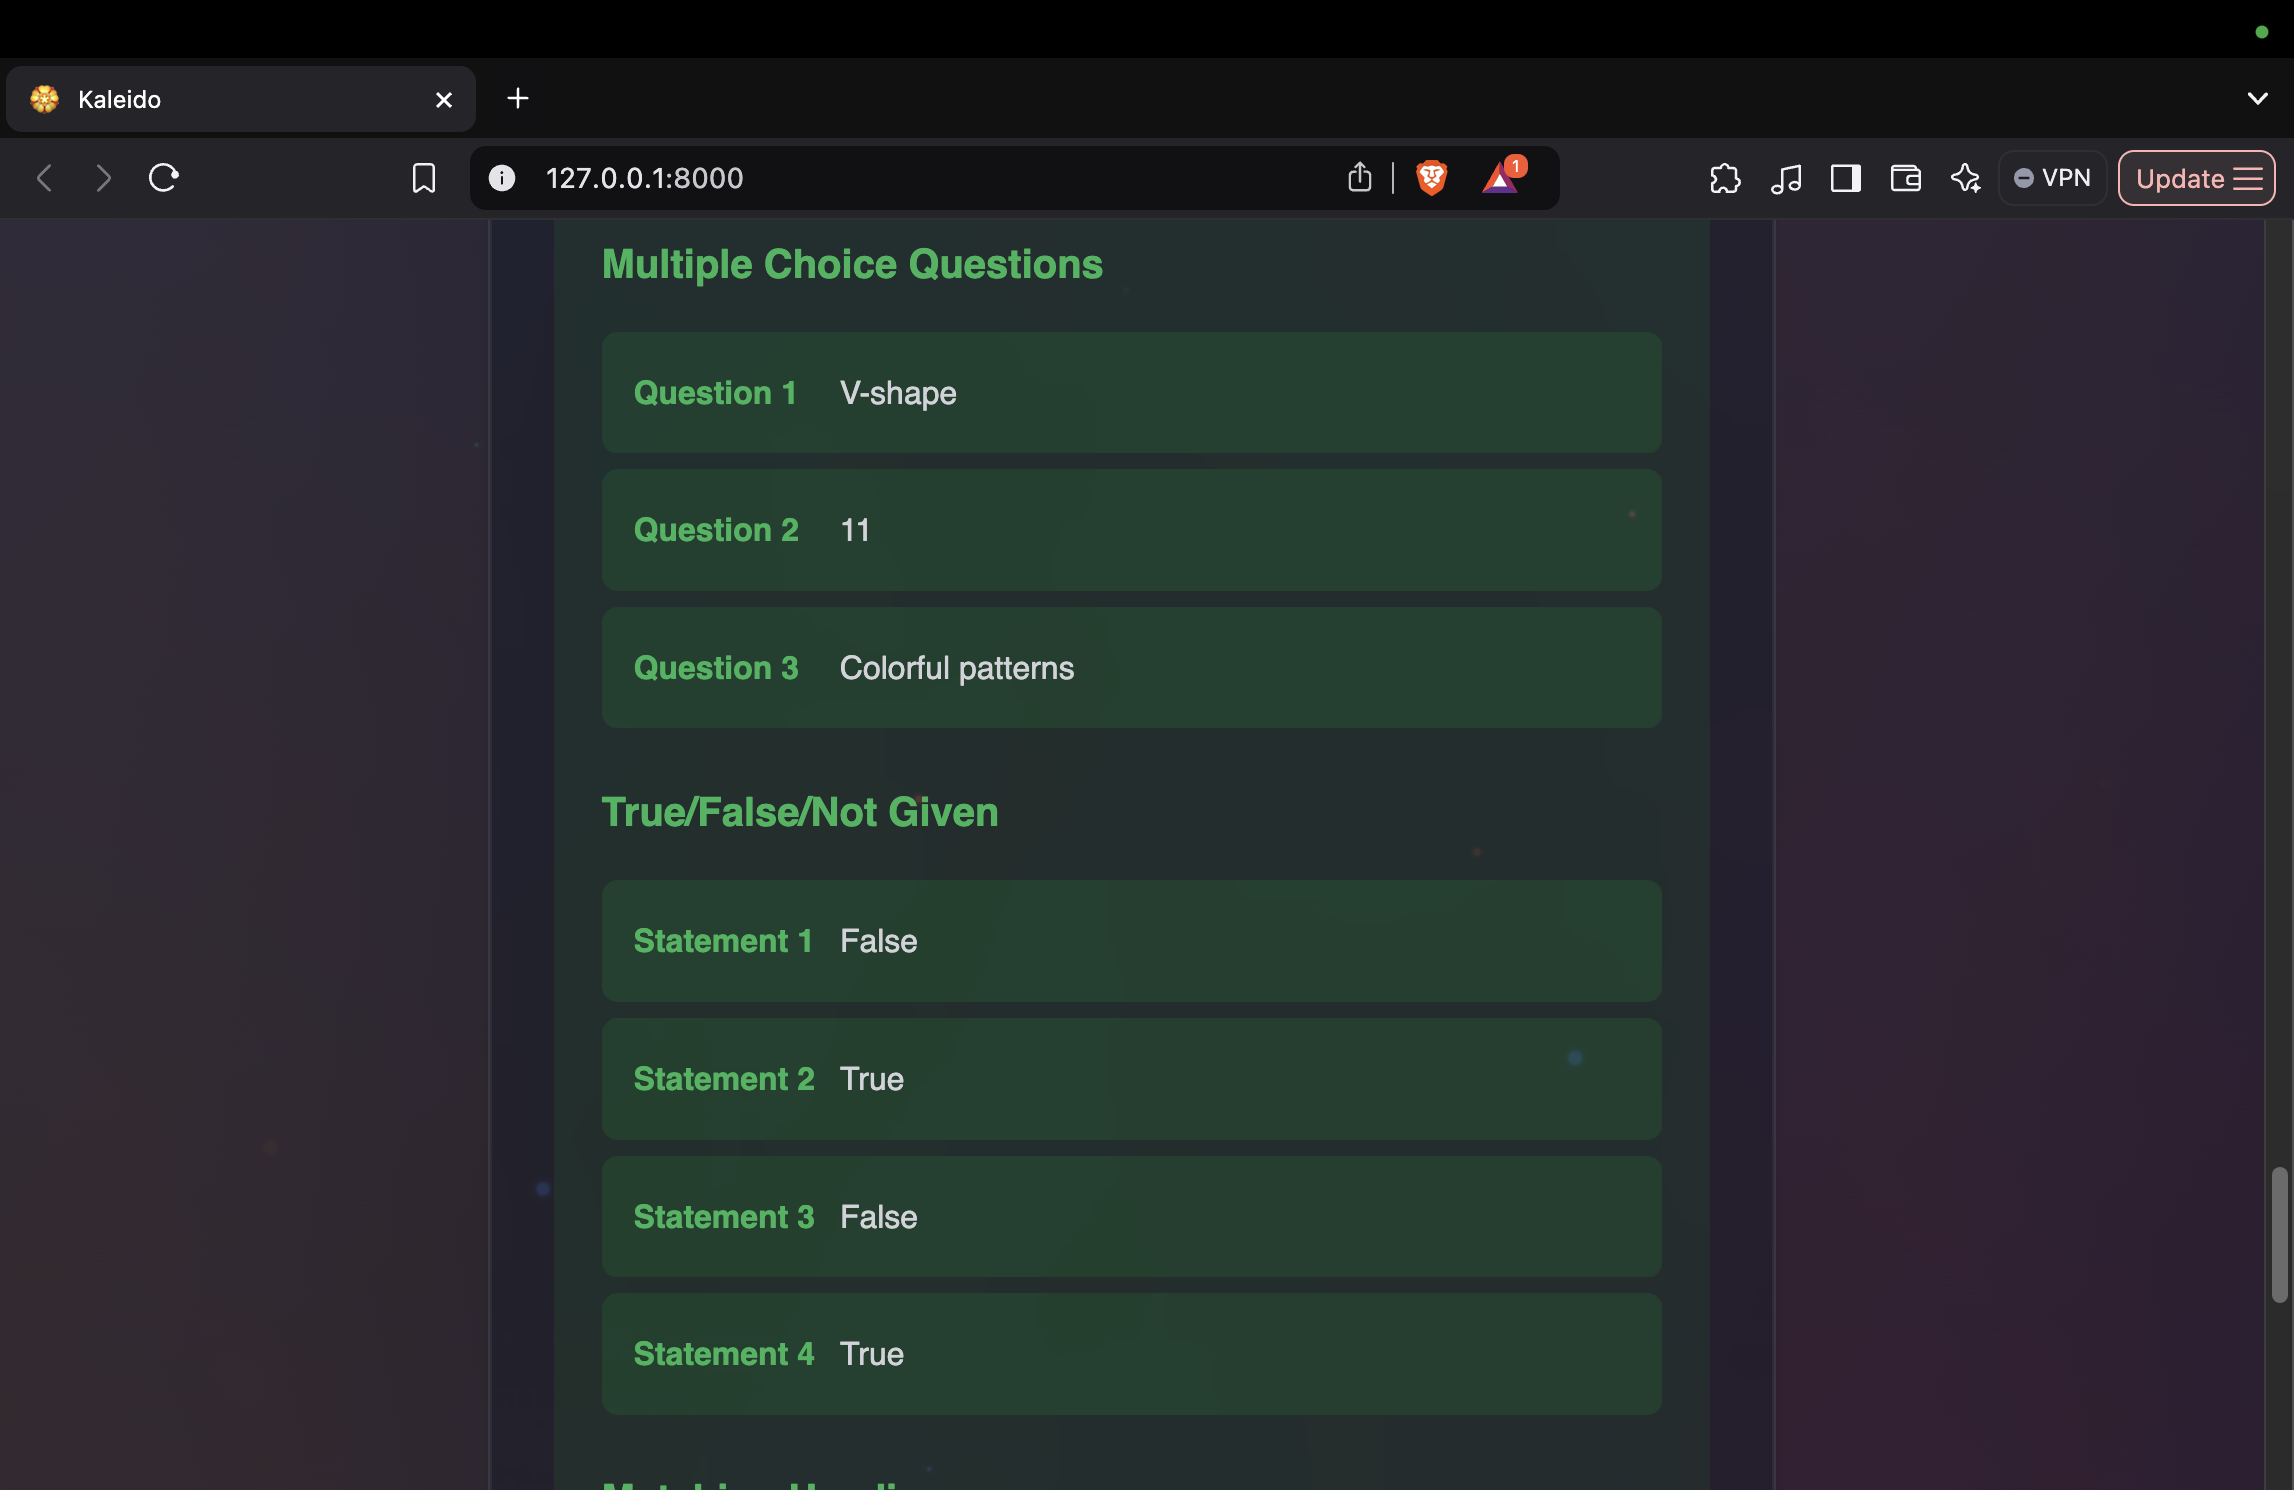Open Brave Rewards triangle icon
Image resolution: width=2294 pixels, height=1490 pixels.
pyautogui.click(x=1500, y=178)
